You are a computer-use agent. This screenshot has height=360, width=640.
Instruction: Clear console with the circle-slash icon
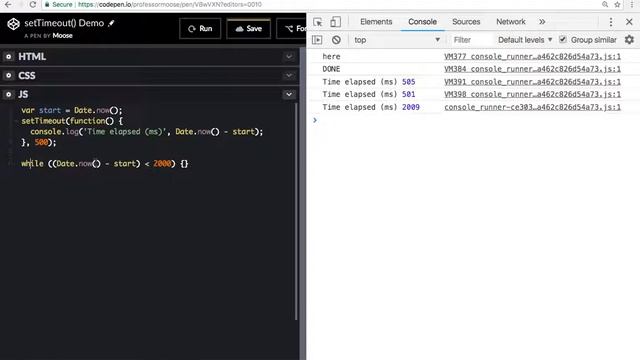[336, 40]
